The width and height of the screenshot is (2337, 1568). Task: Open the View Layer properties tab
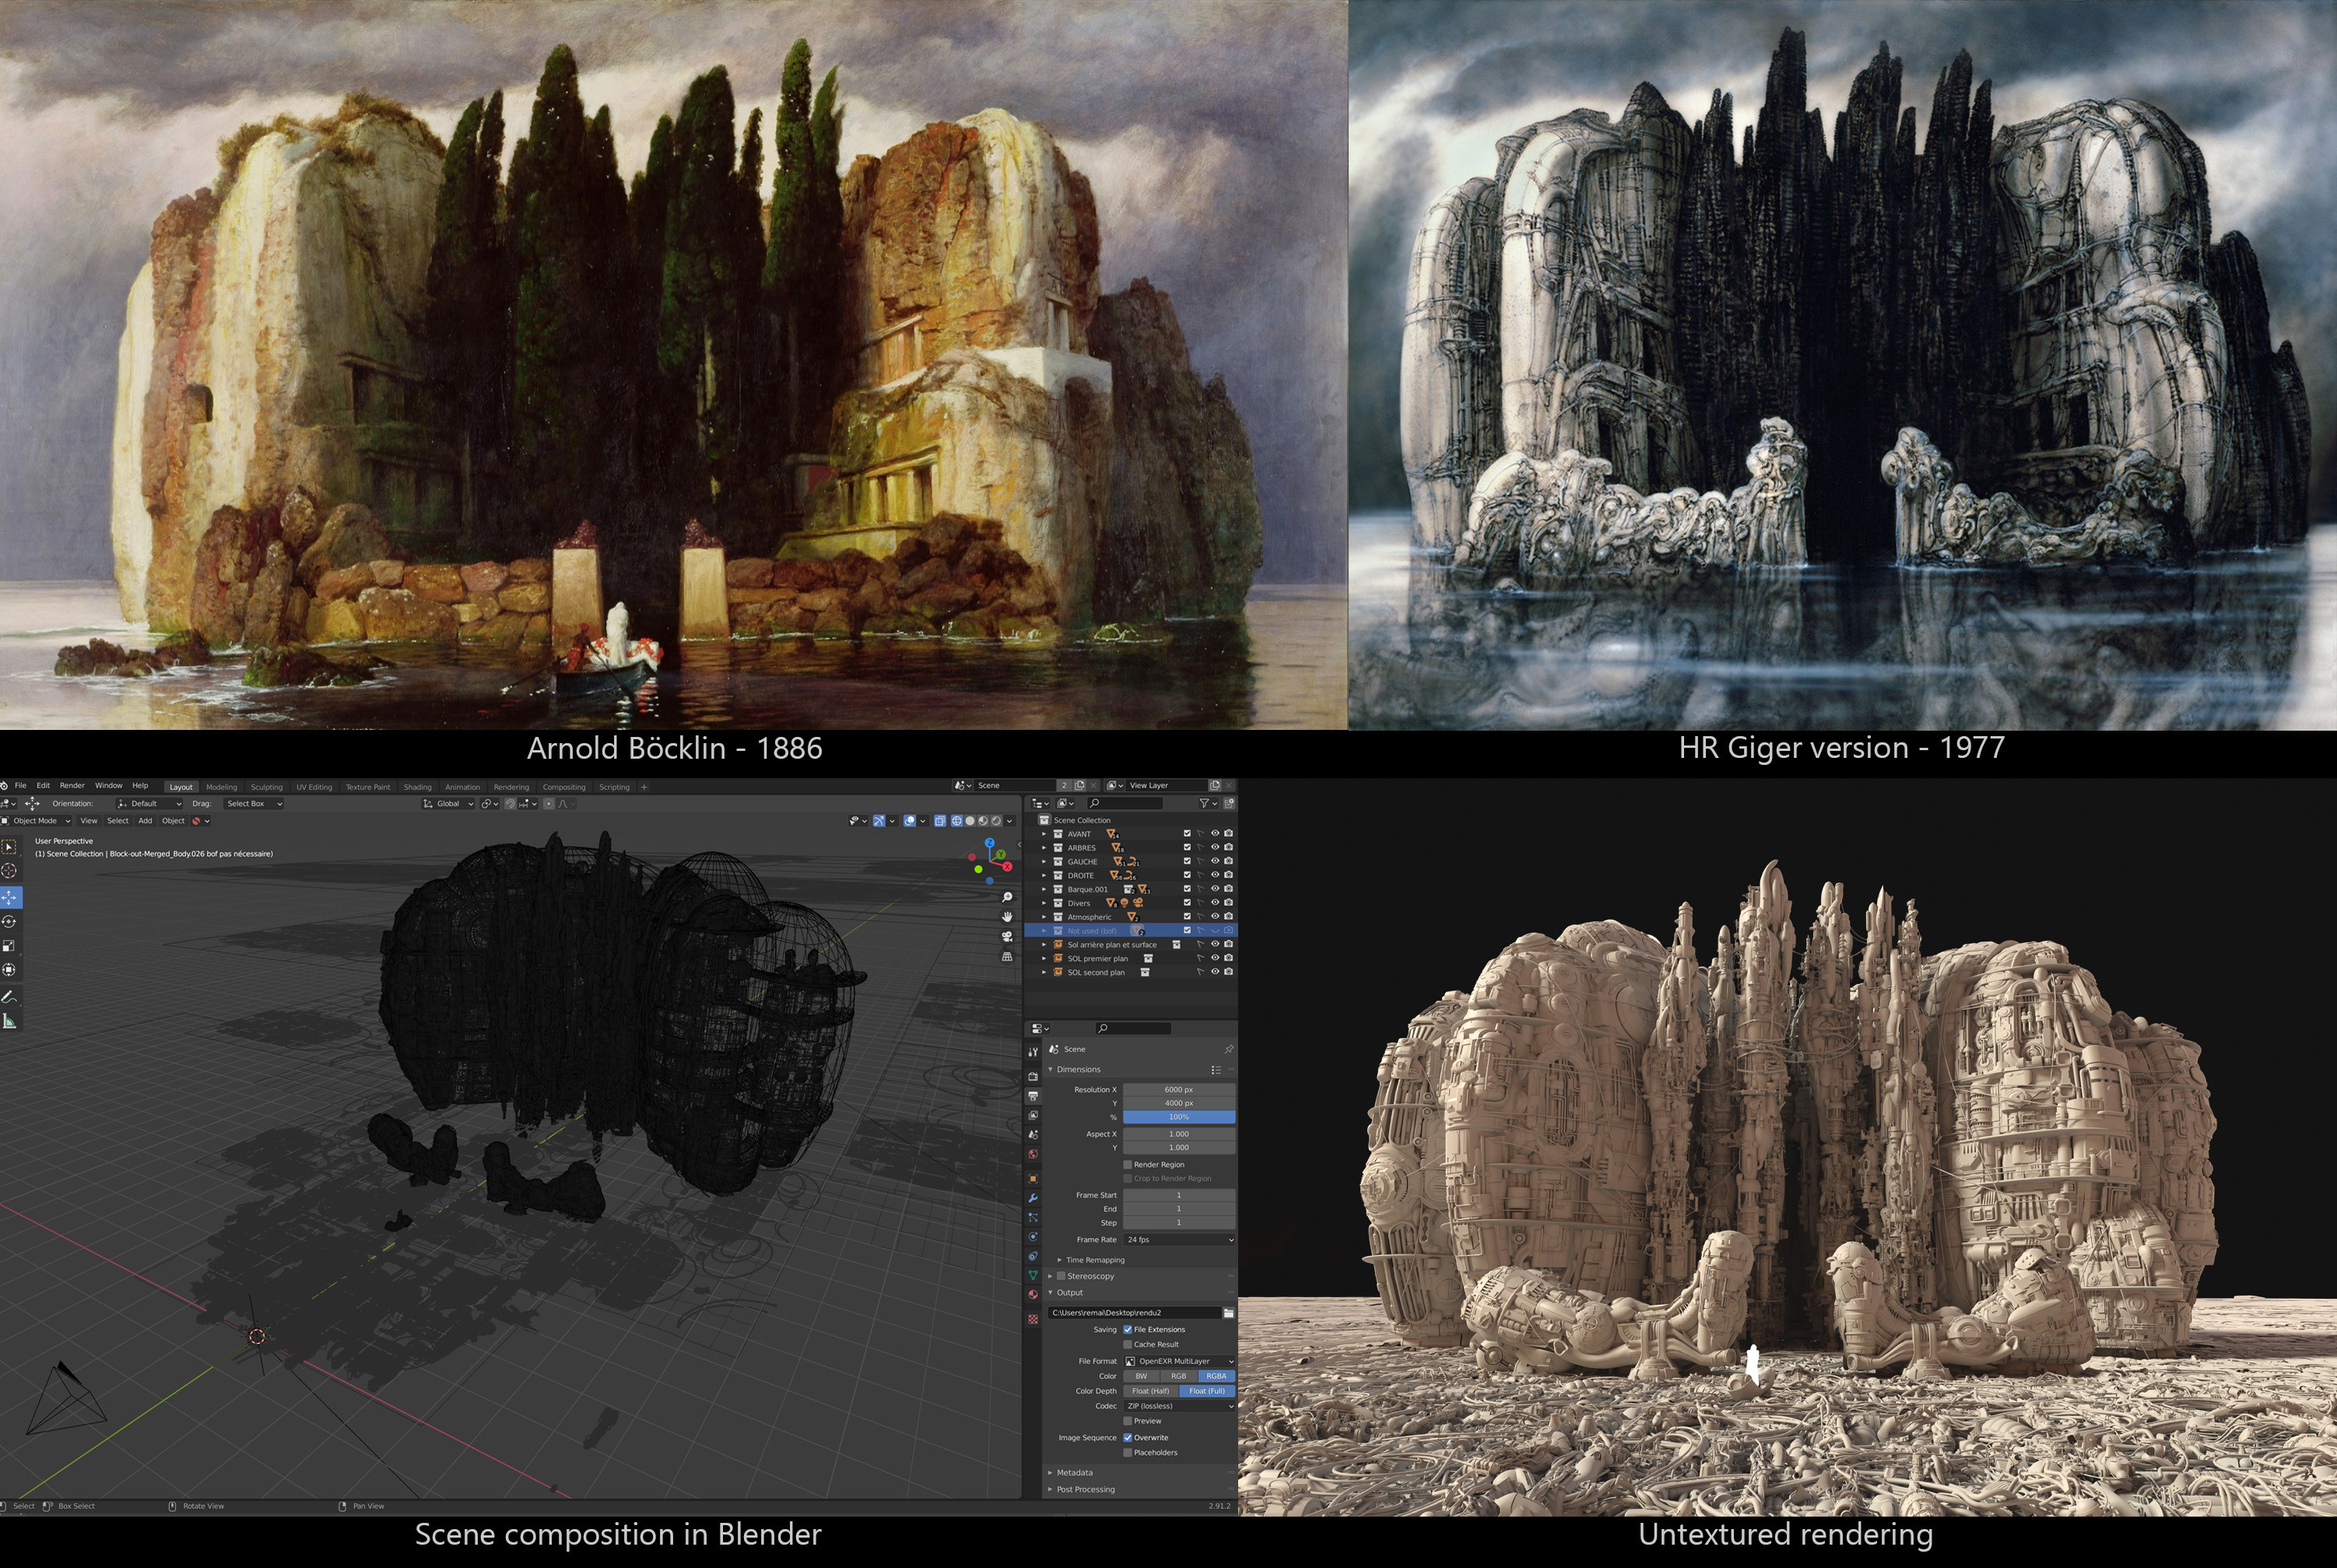click(x=1034, y=1115)
